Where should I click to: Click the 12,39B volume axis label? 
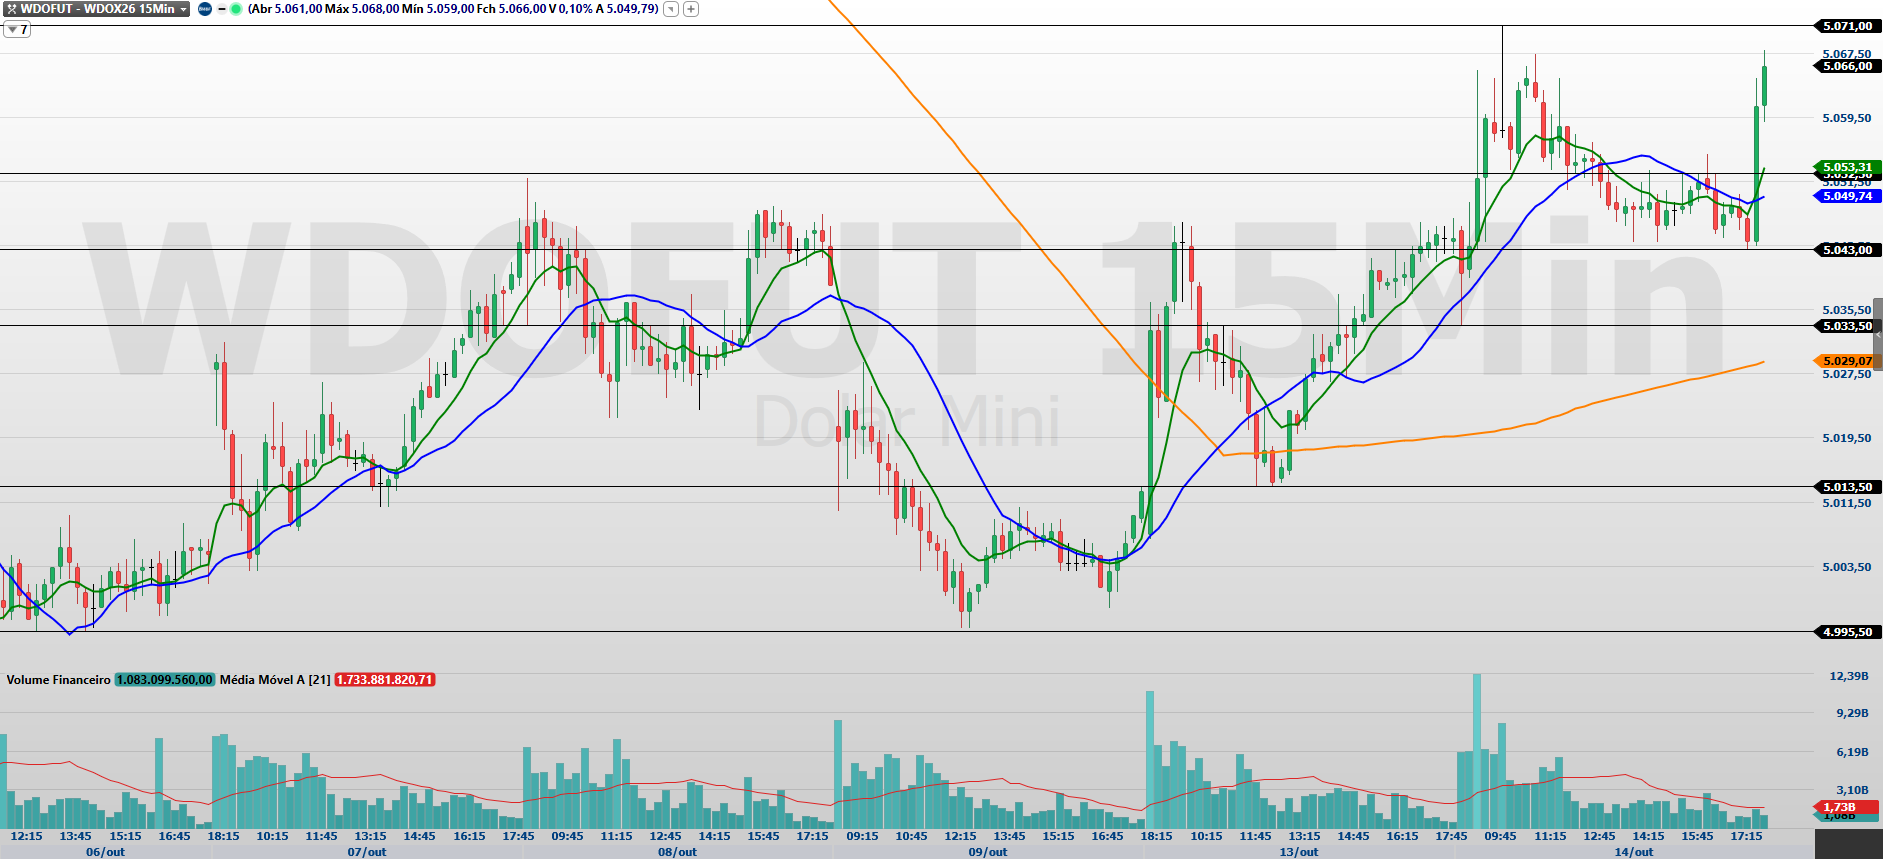point(1849,676)
